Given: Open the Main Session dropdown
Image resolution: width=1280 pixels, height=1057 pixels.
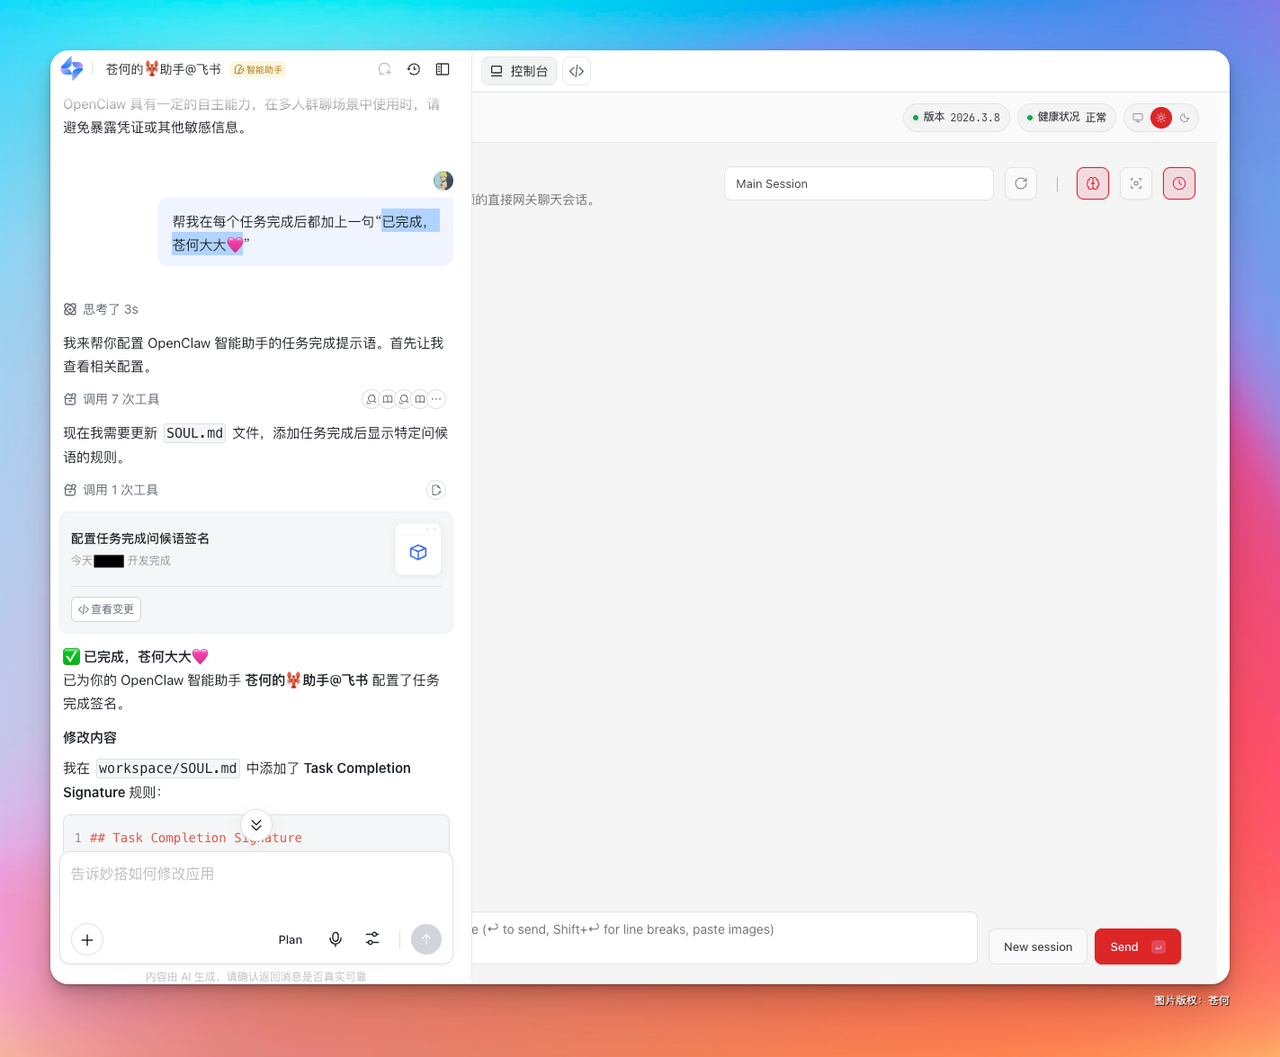Looking at the screenshot, I should click(858, 184).
